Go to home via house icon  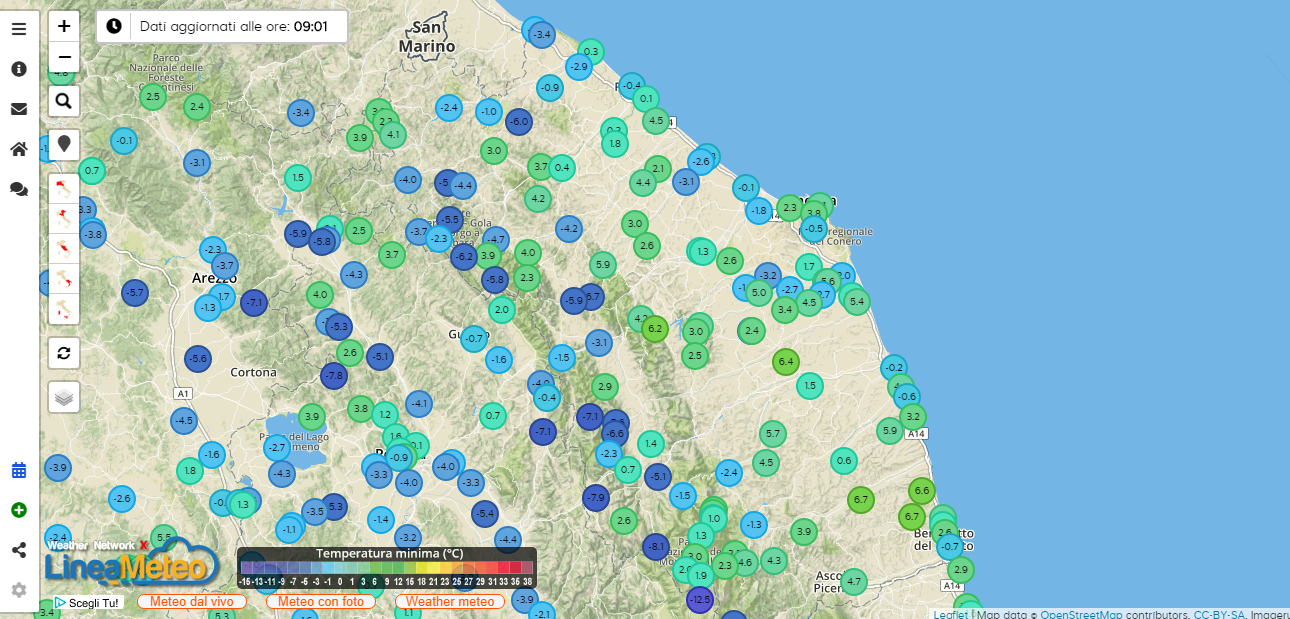coord(18,149)
